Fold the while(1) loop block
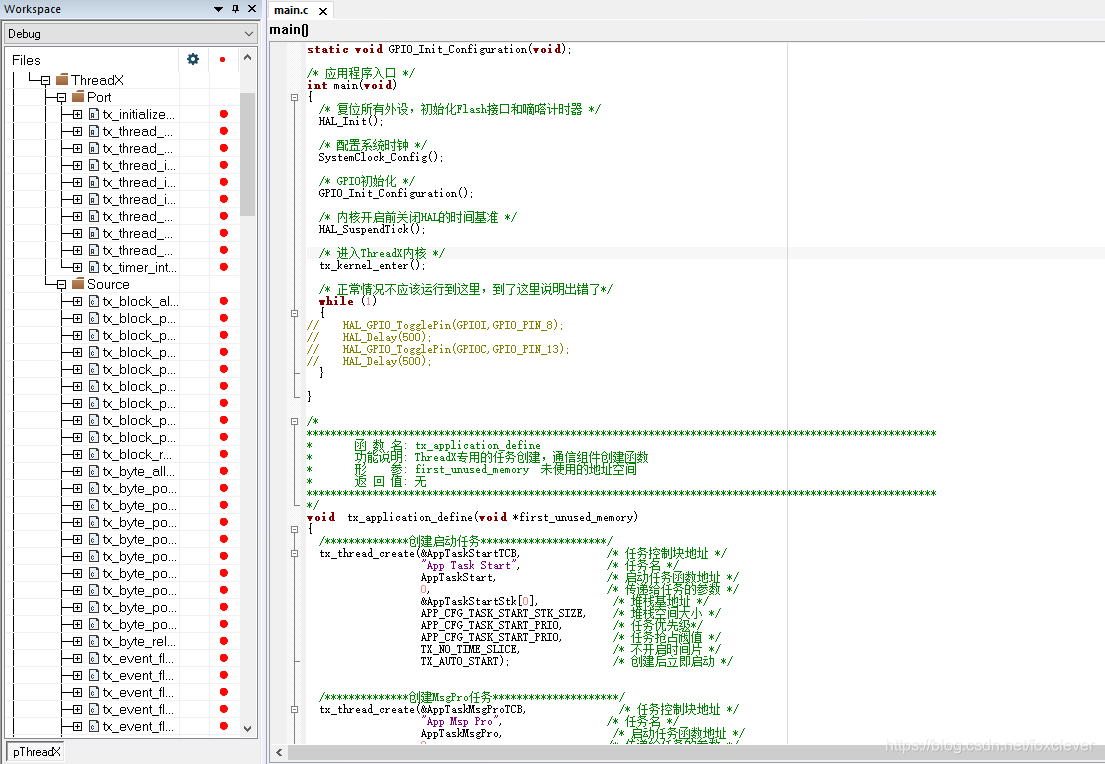 tap(295, 313)
